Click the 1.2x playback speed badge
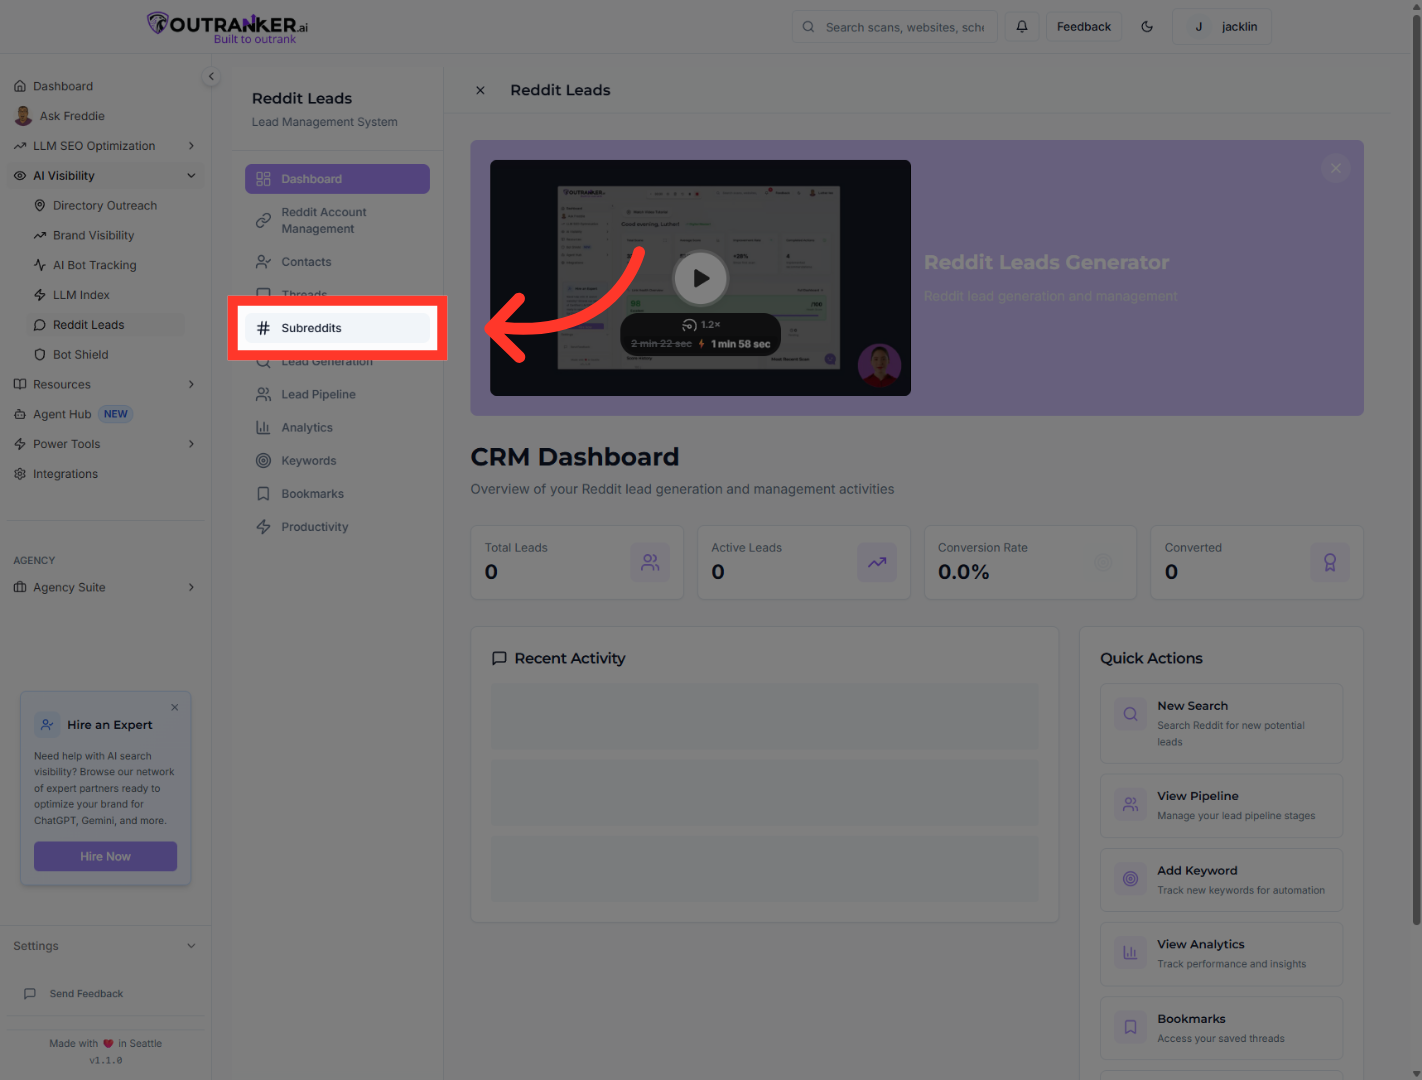Screen dimensions: 1422x1080 701,325
